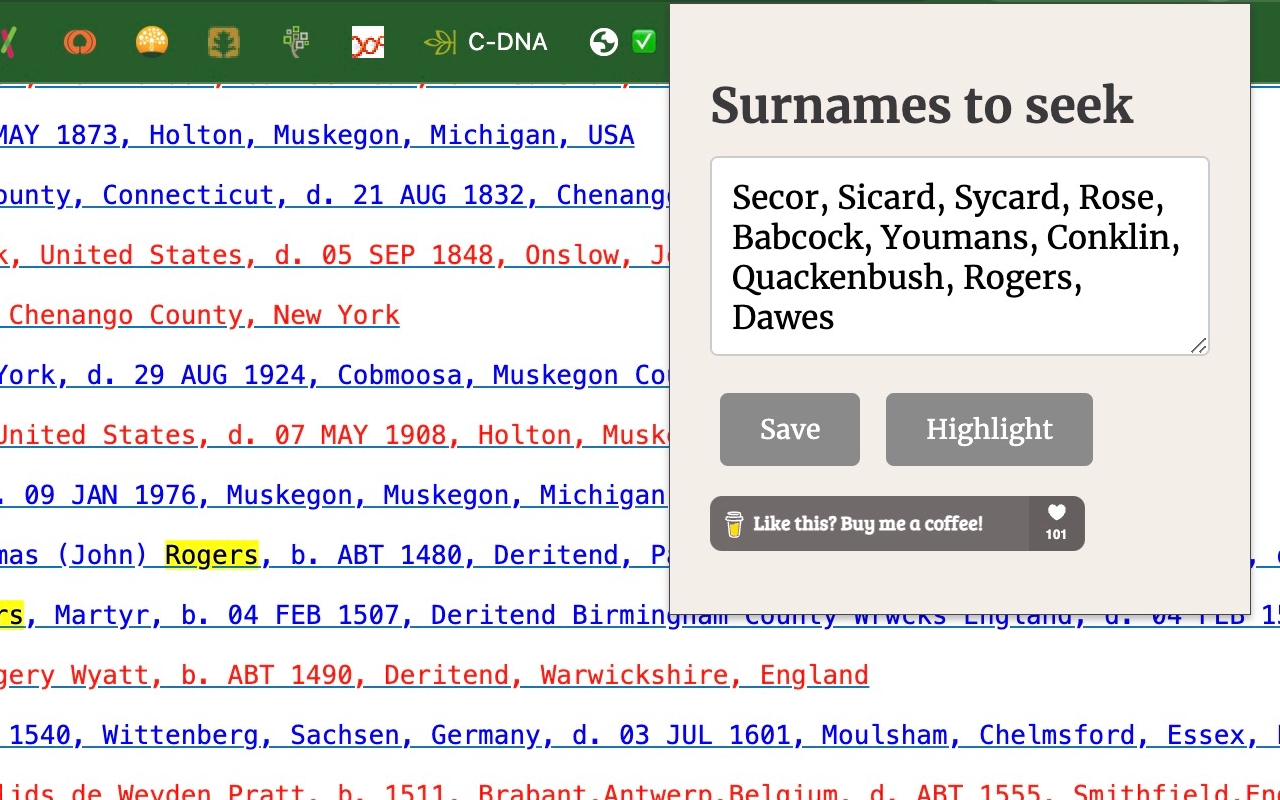Click inside the surnames text area
Image resolution: width=1280 pixels, height=800 pixels.
[958, 255]
